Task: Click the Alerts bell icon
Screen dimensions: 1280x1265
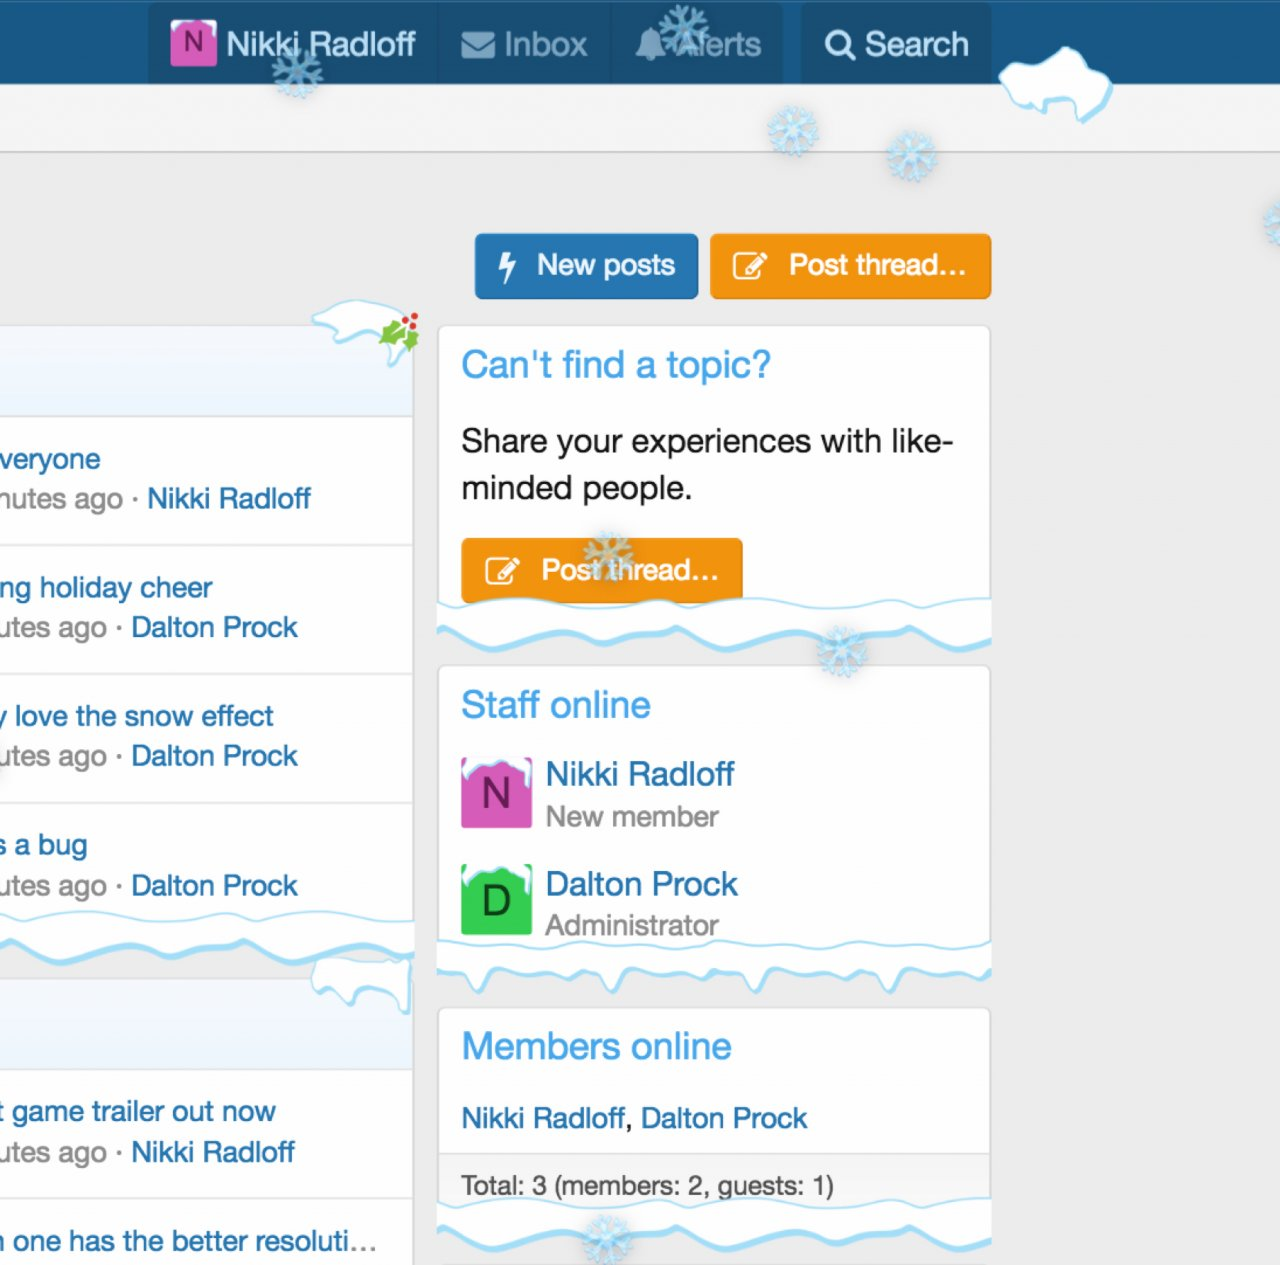Action: 650,45
